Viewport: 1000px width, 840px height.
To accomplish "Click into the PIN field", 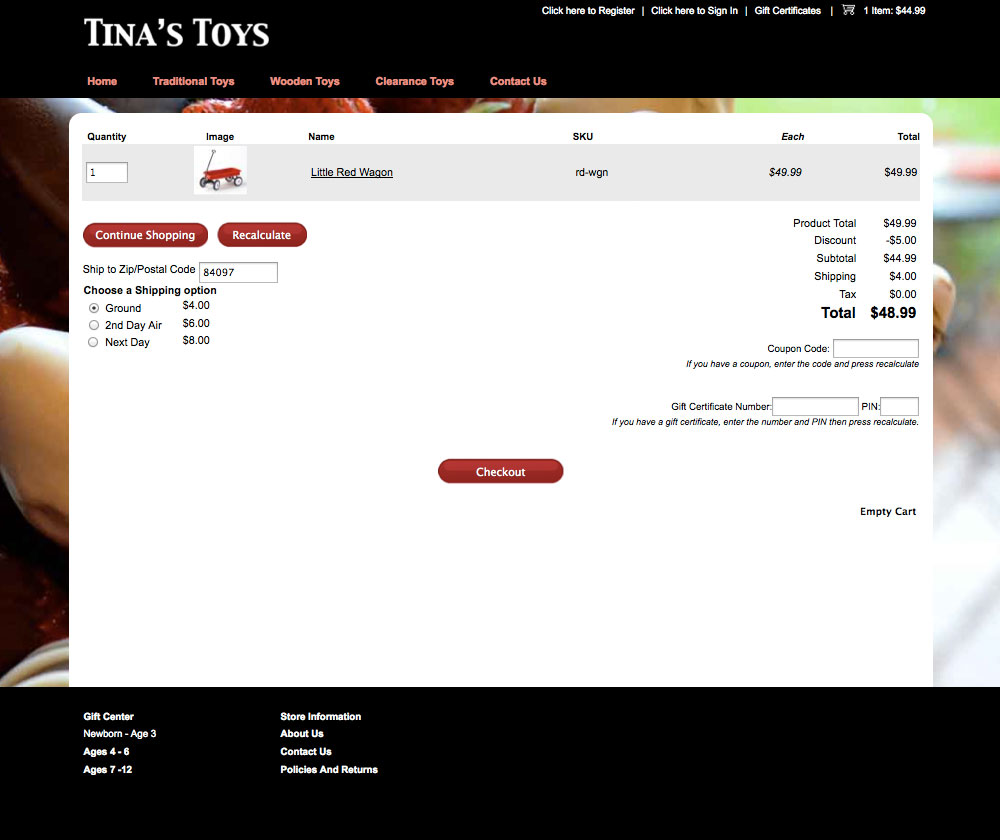I will [x=899, y=406].
